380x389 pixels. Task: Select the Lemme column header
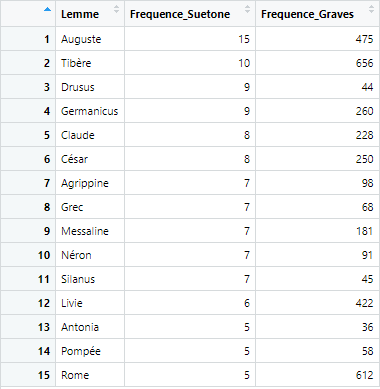click(x=90, y=14)
